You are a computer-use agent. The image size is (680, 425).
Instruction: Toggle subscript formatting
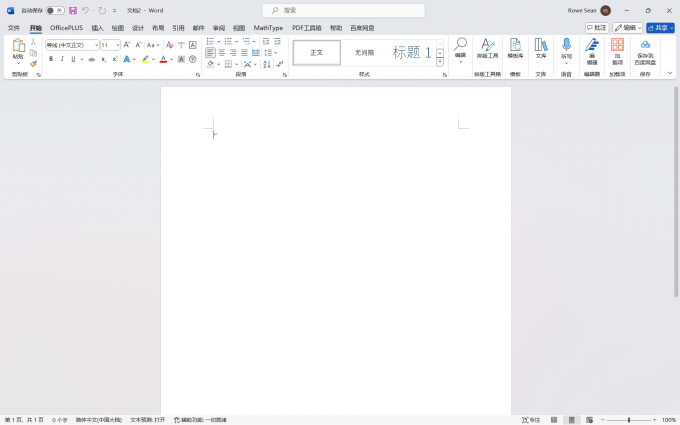pyautogui.click(x=103, y=59)
